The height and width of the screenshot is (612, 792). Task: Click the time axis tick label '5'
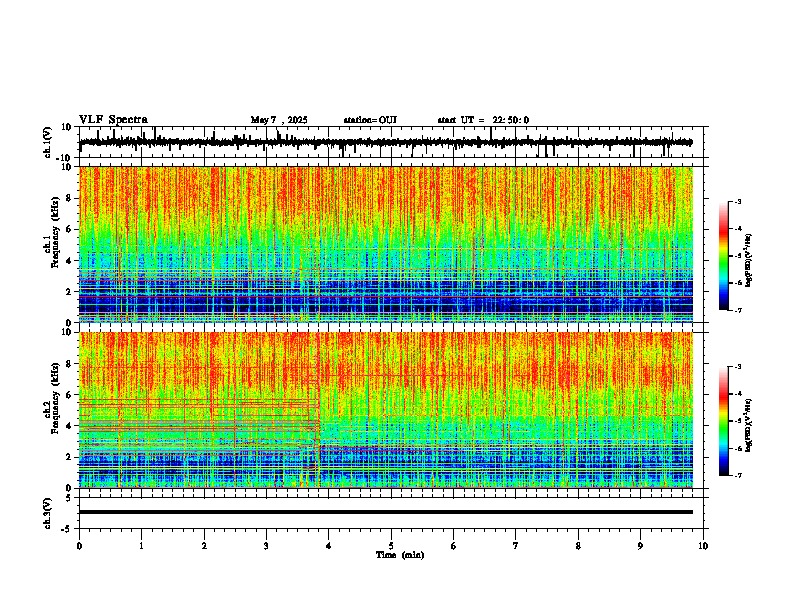pos(391,546)
